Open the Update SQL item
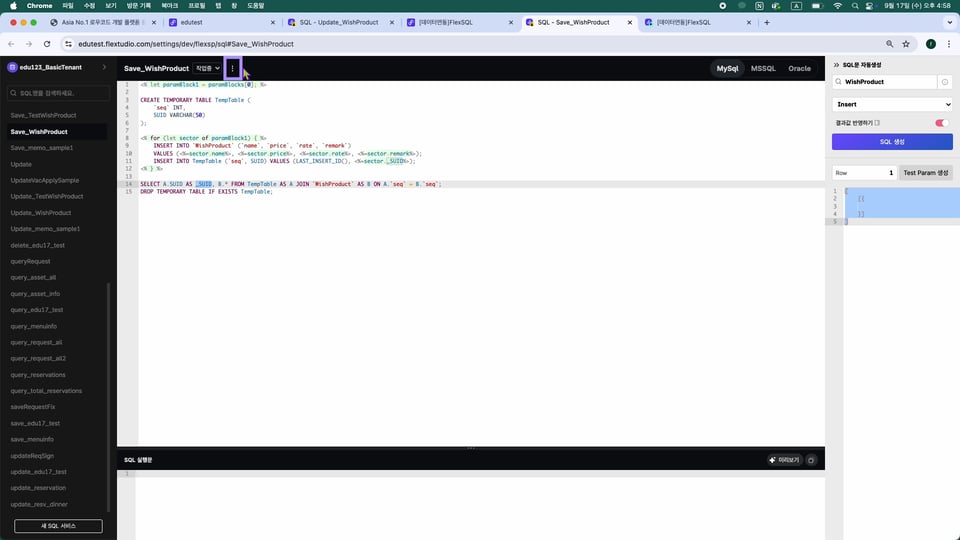 pos(21,164)
